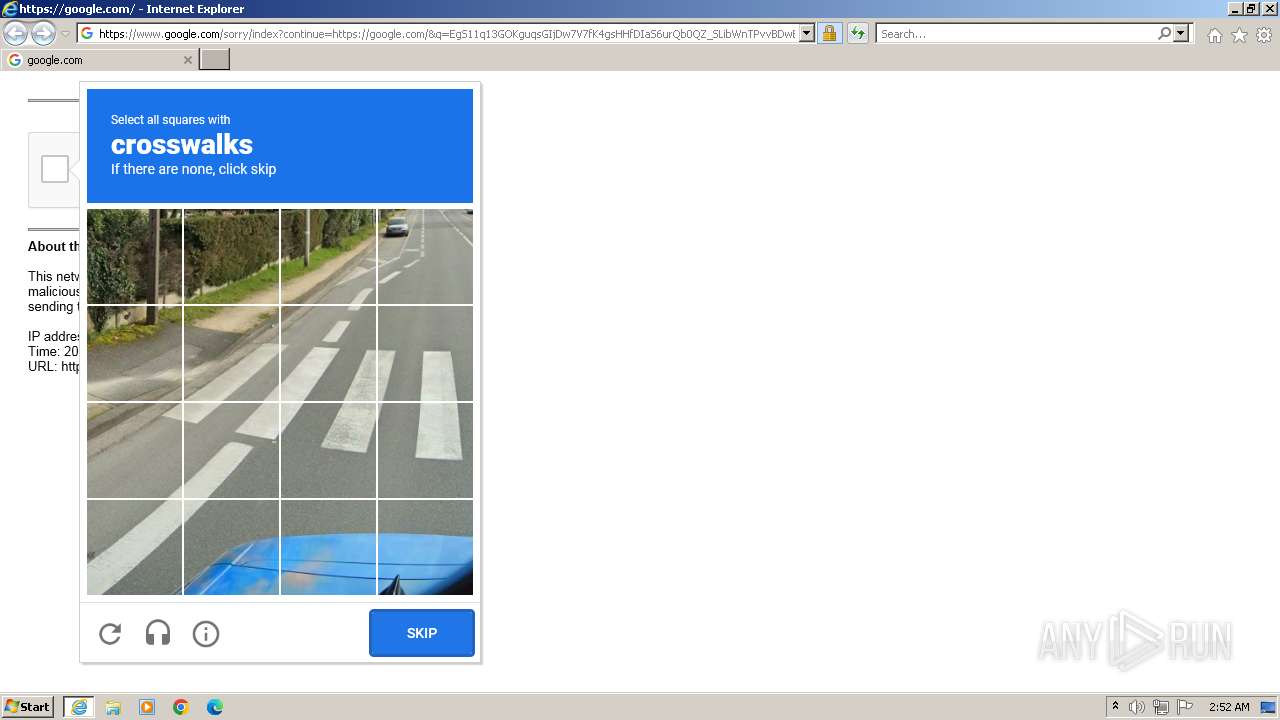Go to the Home page icon
Viewport: 1280px width, 720px height.
tap(1214, 35)
